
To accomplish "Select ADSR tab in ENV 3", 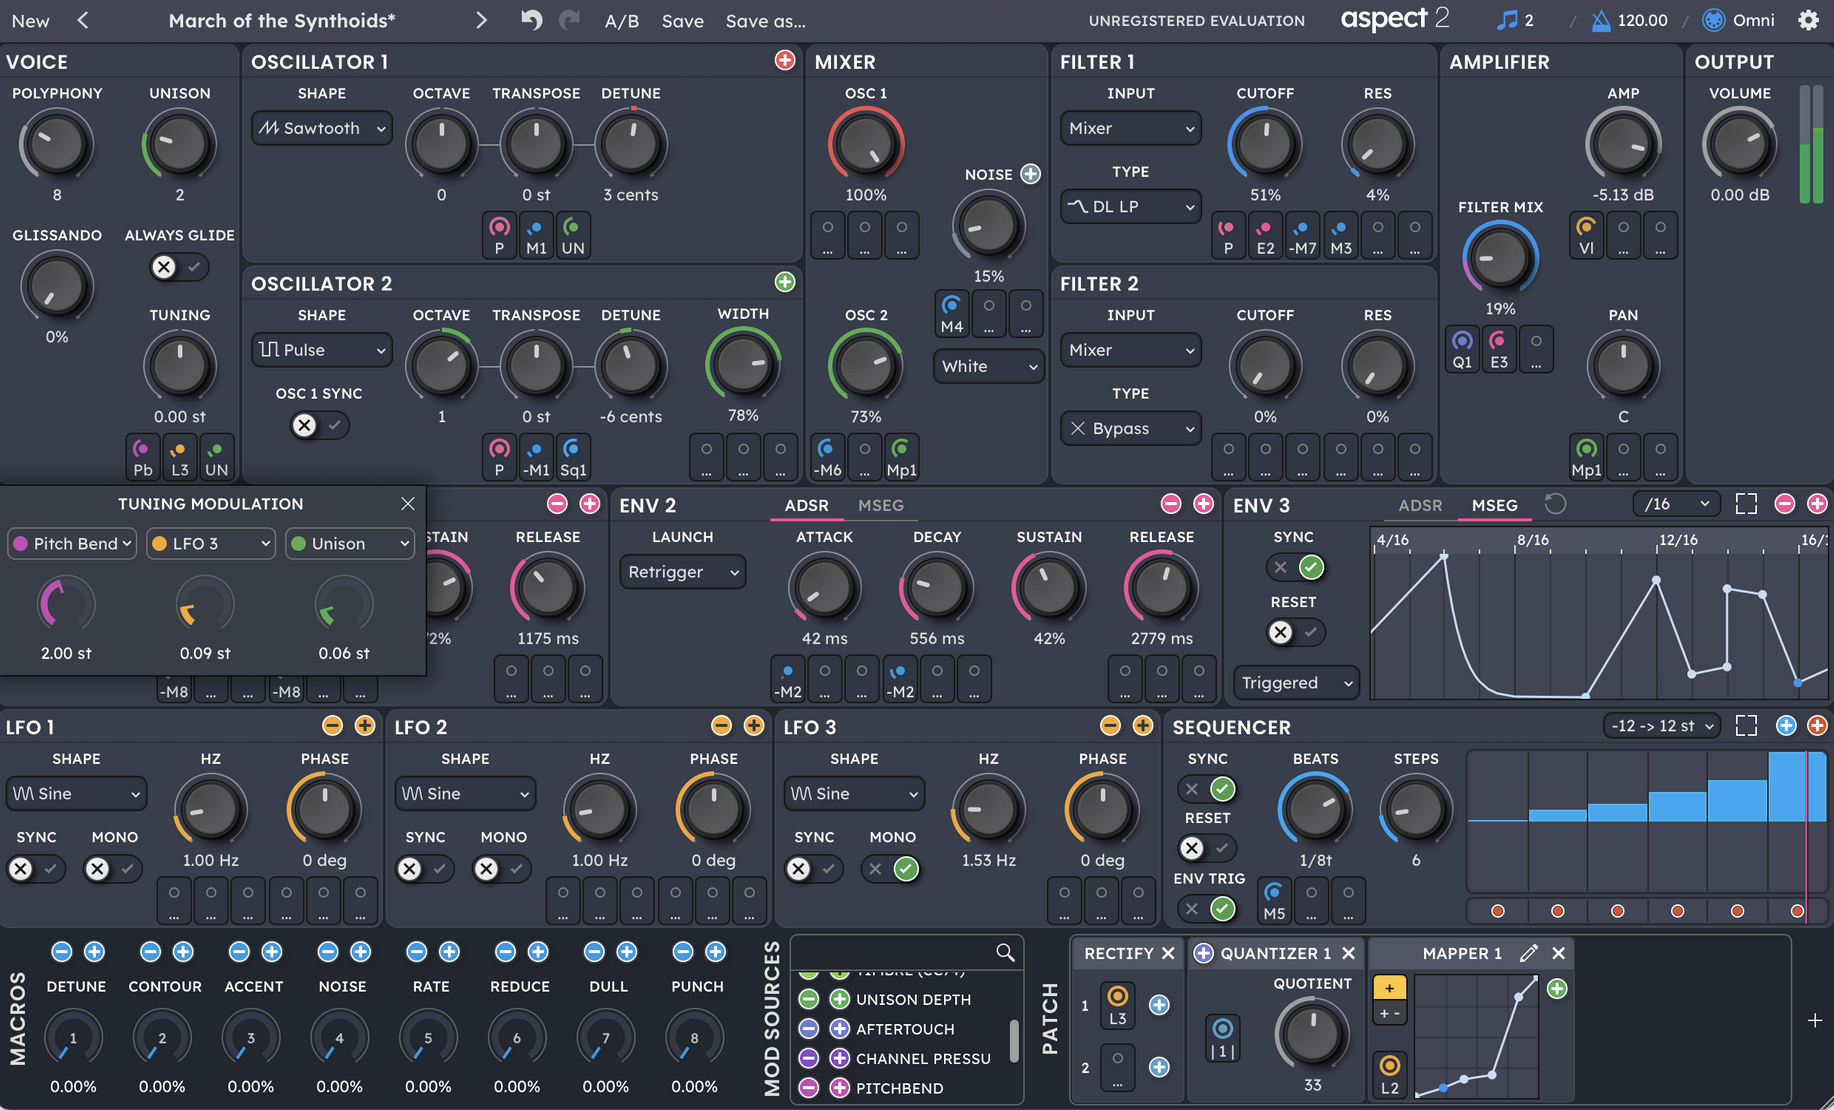I will click(1420, 505).
